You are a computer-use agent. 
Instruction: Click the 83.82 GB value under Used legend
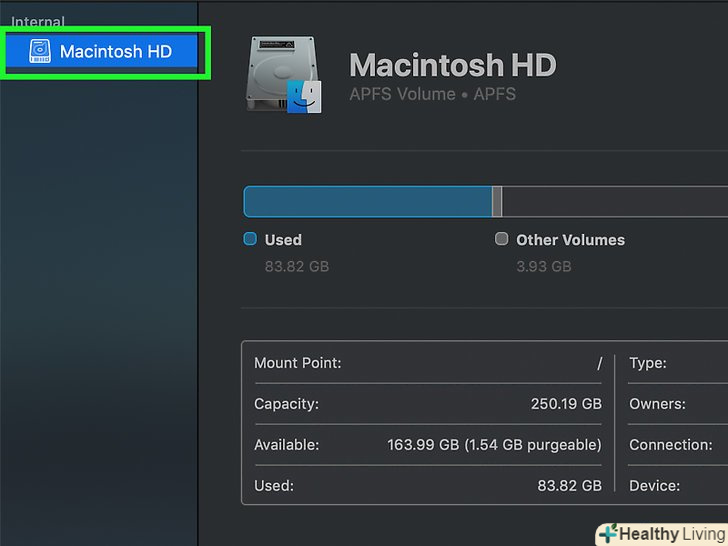pyautogui.click(x=296, y=266)
